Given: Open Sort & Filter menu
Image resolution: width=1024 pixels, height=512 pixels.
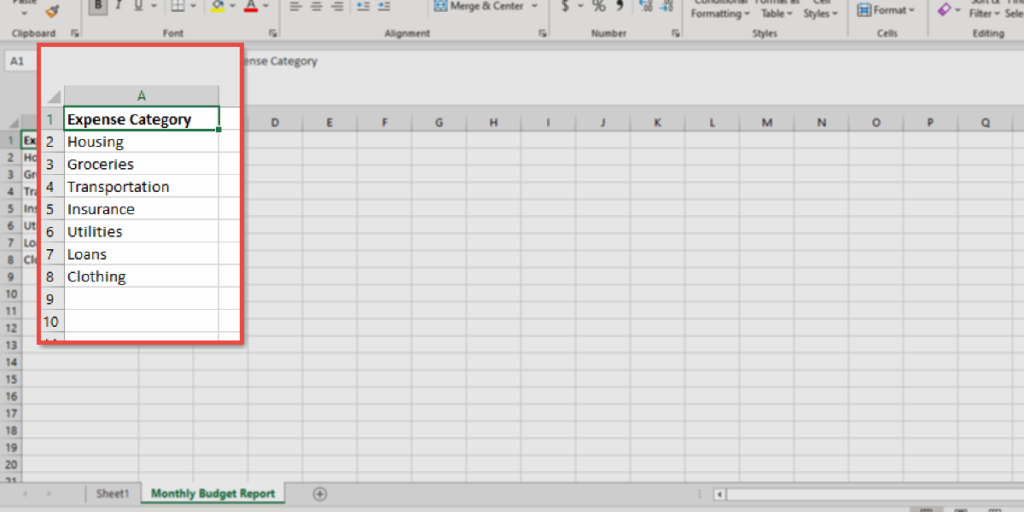Looking at the screenshot, I should (985, 8).
